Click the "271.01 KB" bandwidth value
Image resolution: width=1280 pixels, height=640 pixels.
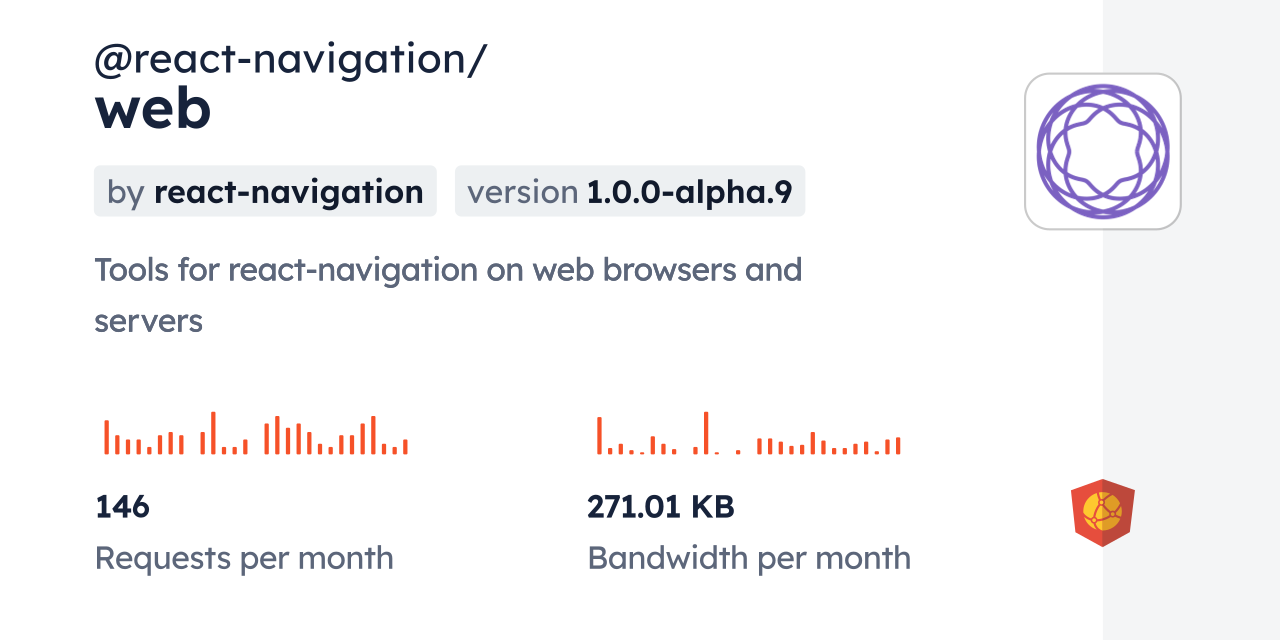coord(661,507)
